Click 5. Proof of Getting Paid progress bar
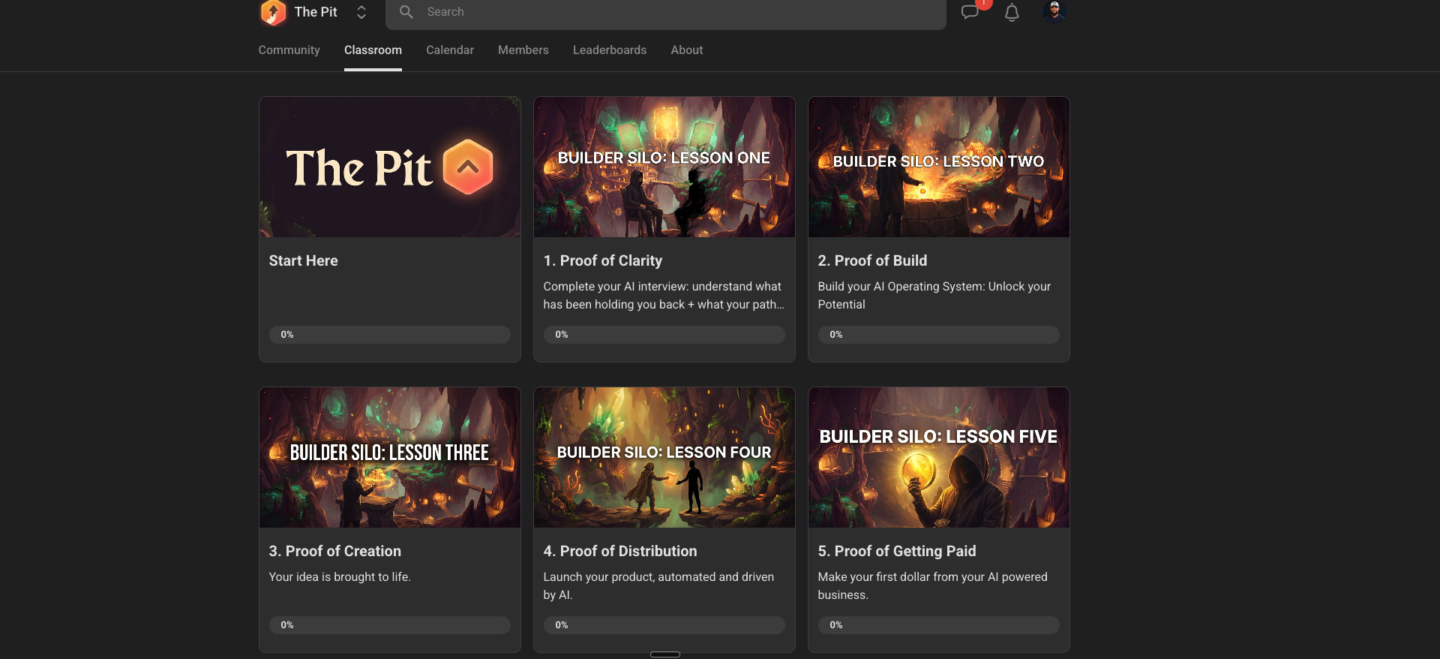This screenshot has width=1440, height=659. pos(938,625)
